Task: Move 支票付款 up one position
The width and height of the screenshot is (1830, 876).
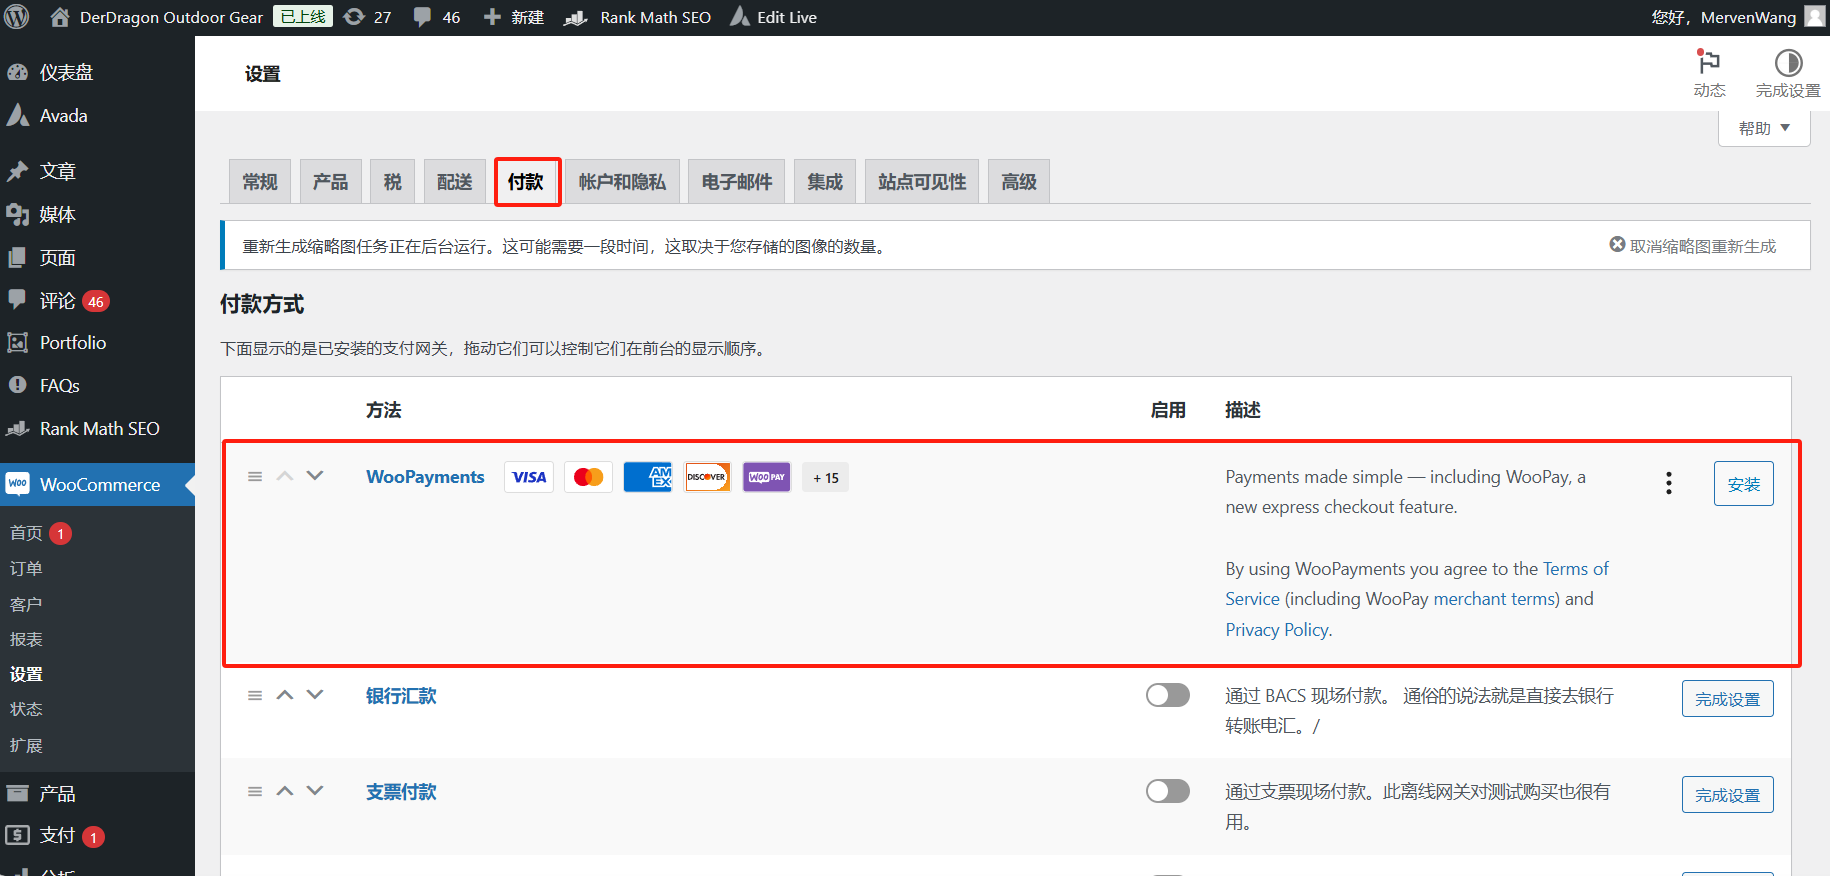Action: click(x=285, y=791)
